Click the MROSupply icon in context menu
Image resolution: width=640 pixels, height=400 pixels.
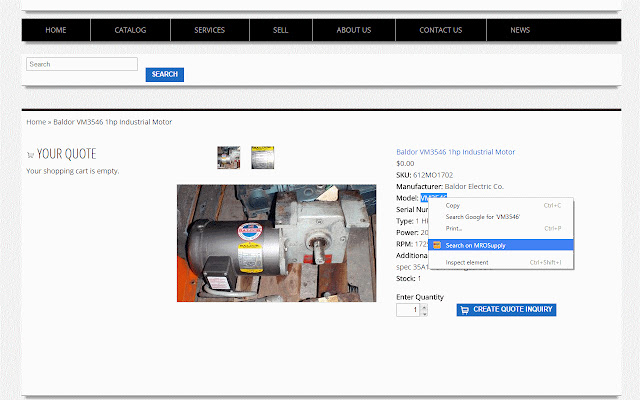tap(437, 245)
